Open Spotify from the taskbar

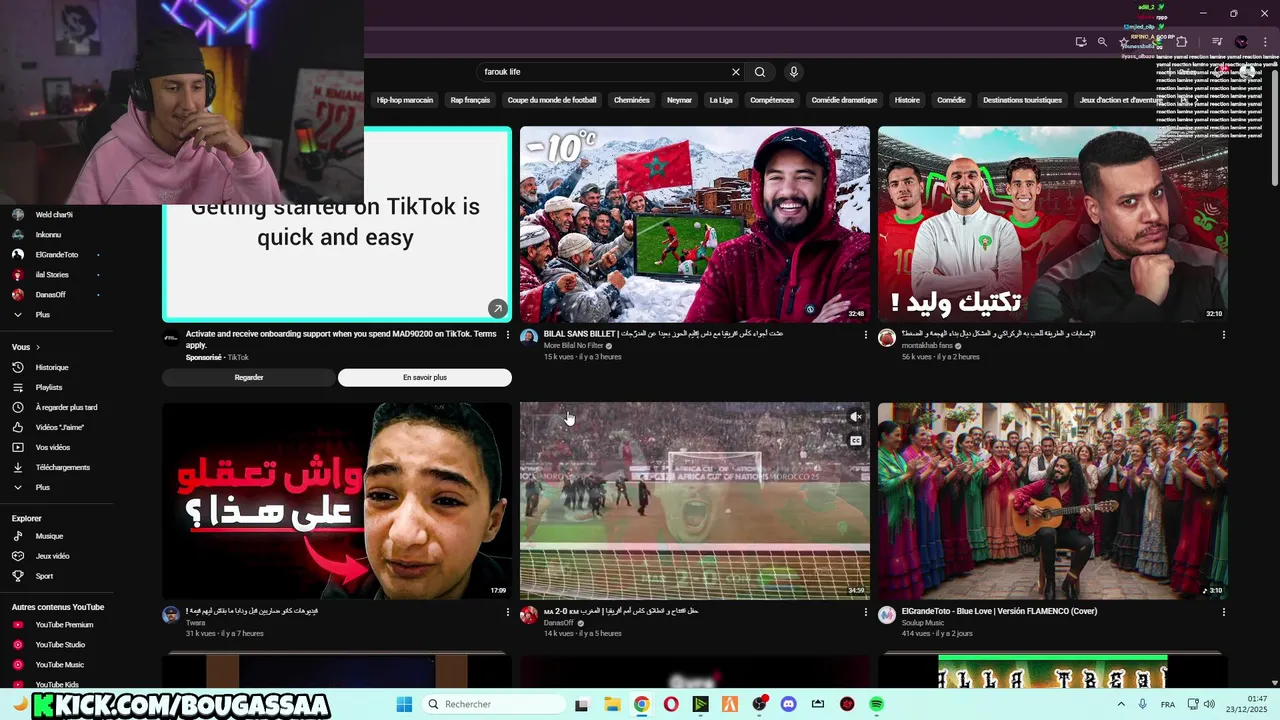877,704
